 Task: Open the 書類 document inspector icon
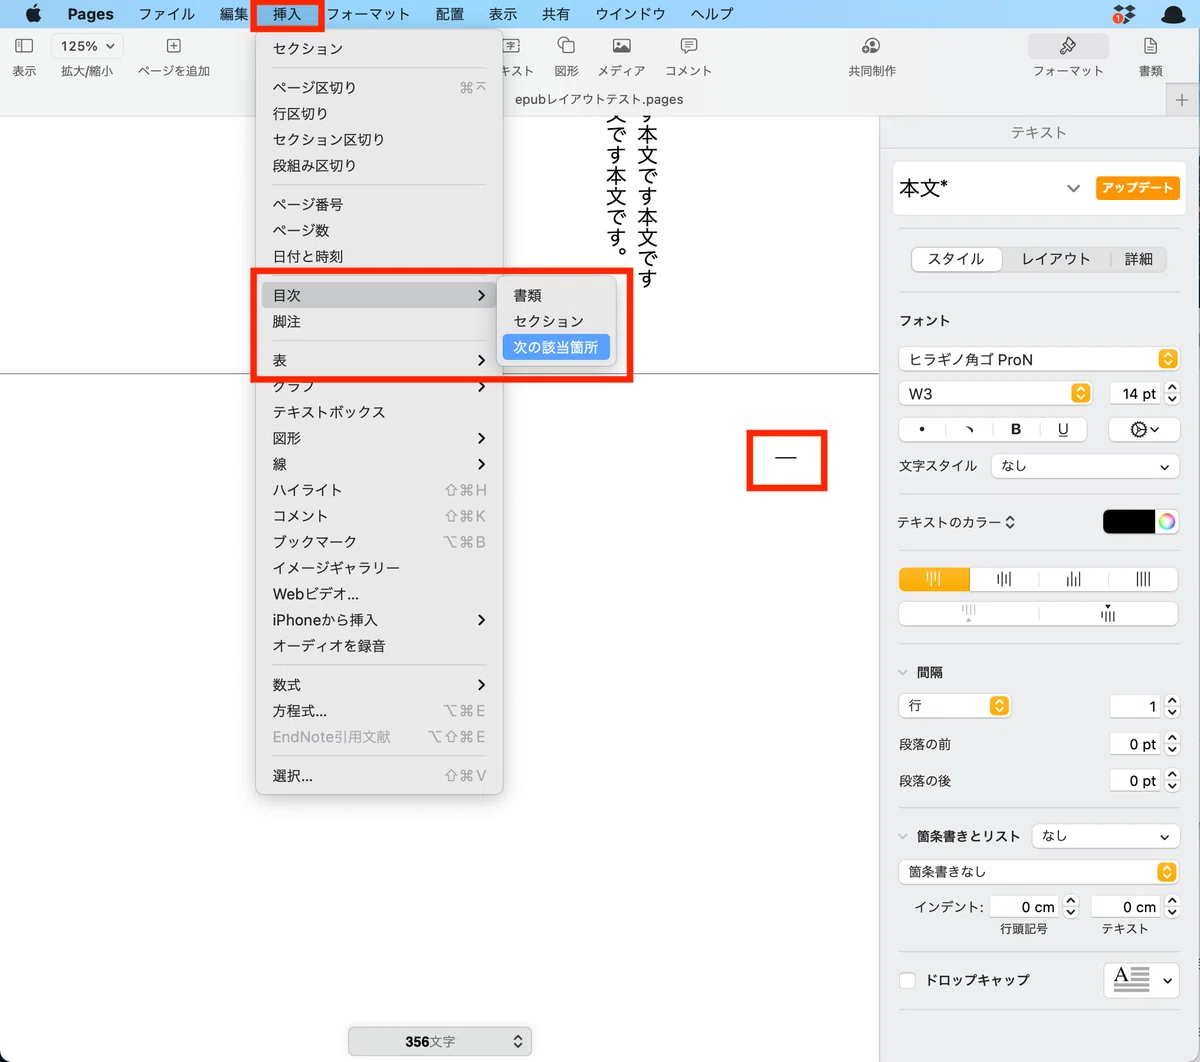1150,46
